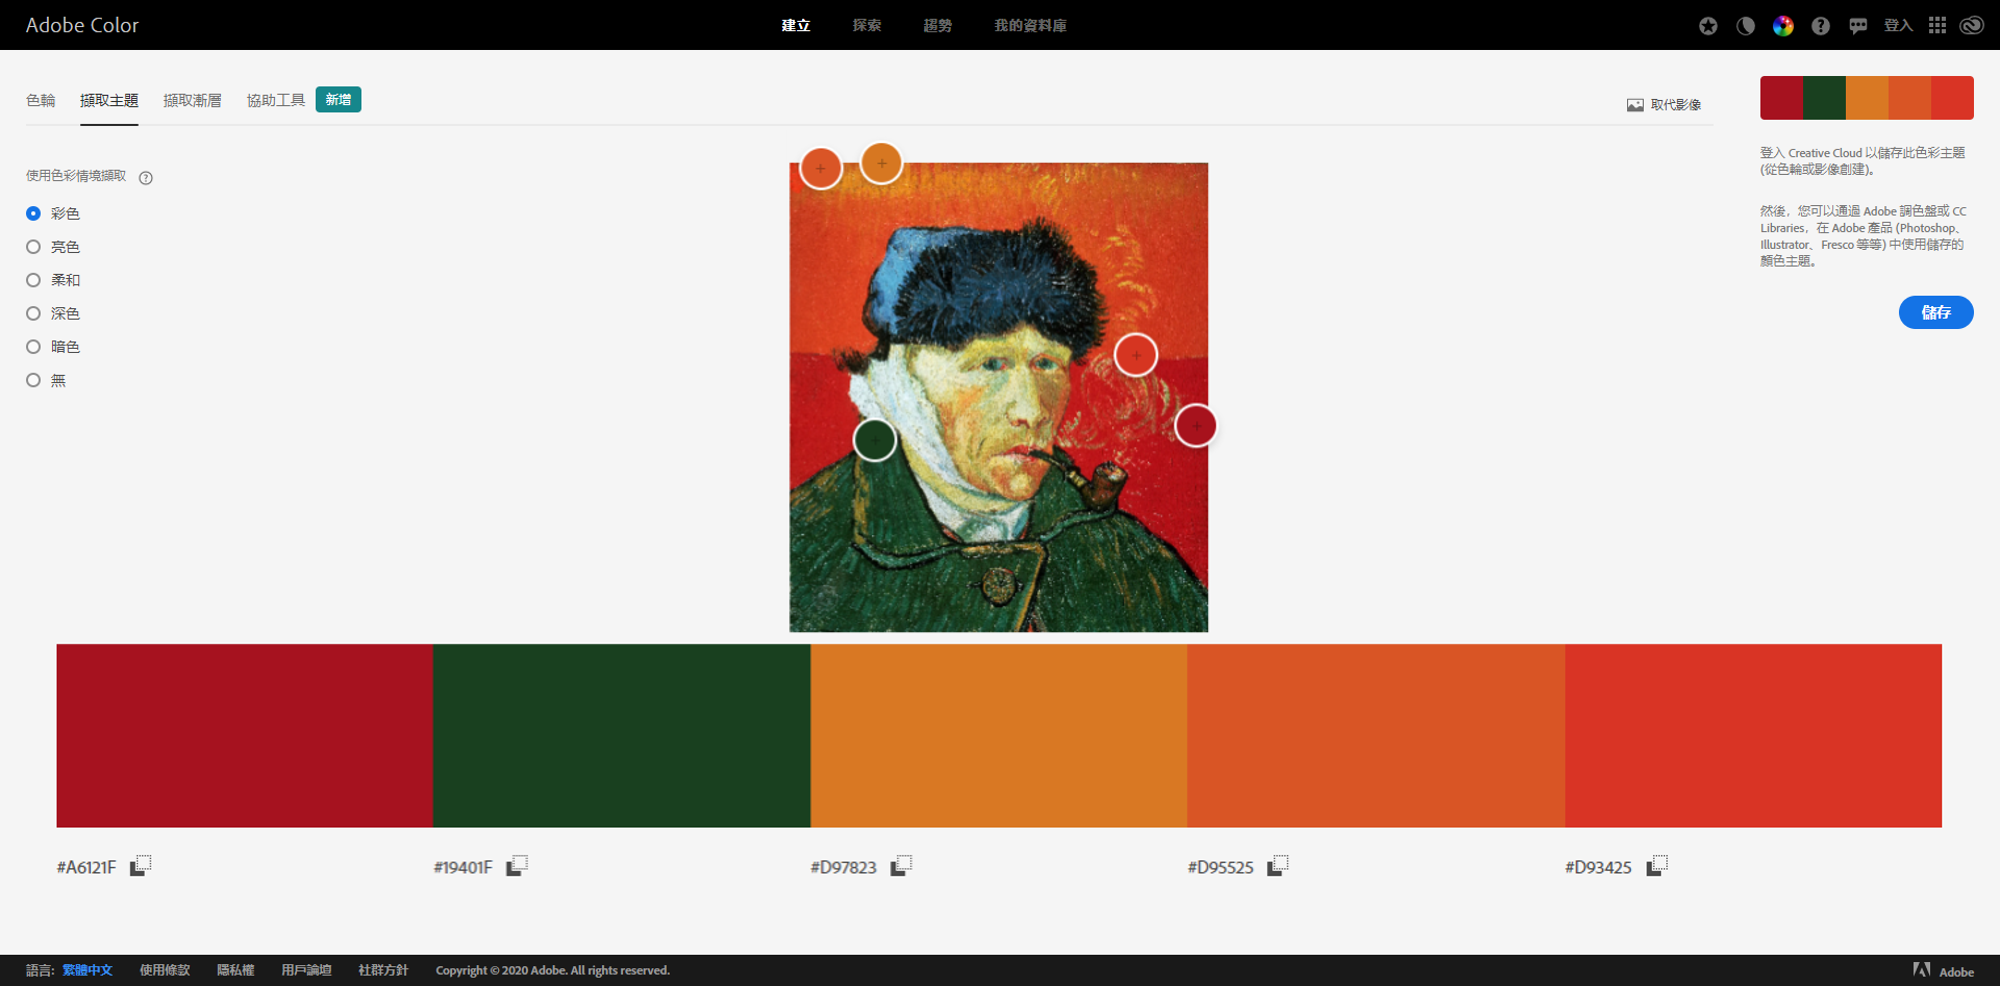
Task: Open the 社群方針 link
Action: [x=383, y=970]
